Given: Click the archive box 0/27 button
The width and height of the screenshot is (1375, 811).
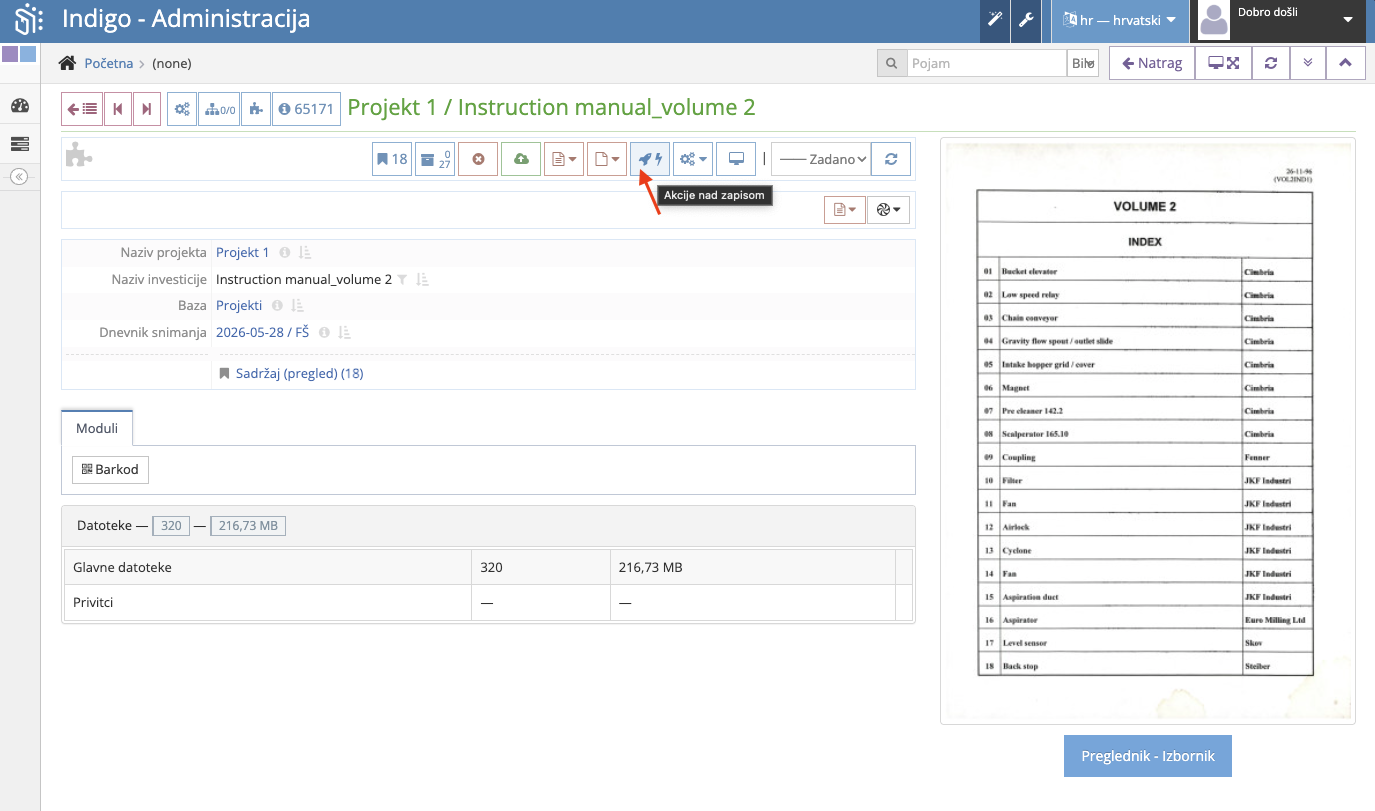Looking at the screenshot, I should click(435, 159).
